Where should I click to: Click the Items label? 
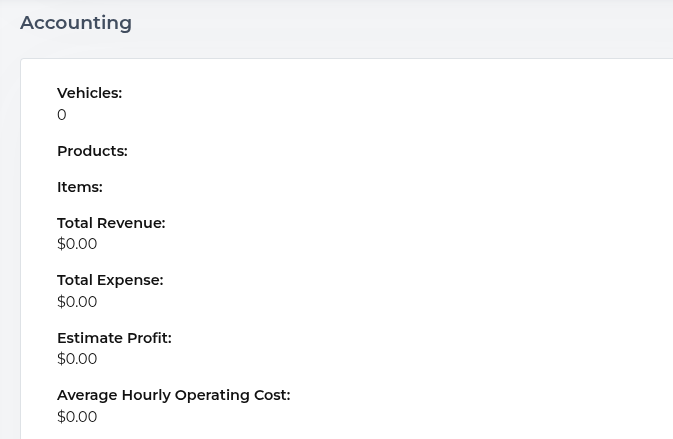pyautogui.click(x=79, y=187)
